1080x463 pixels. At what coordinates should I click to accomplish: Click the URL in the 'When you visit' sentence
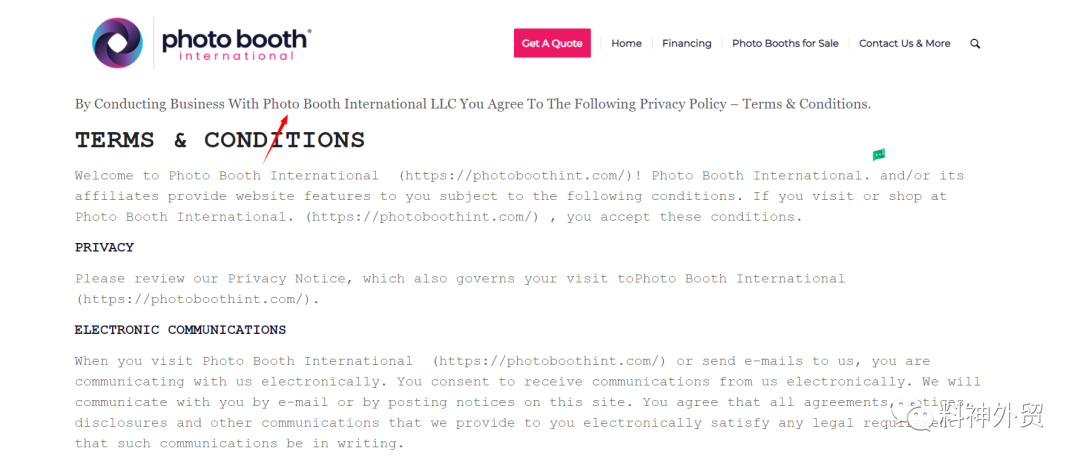549,361
